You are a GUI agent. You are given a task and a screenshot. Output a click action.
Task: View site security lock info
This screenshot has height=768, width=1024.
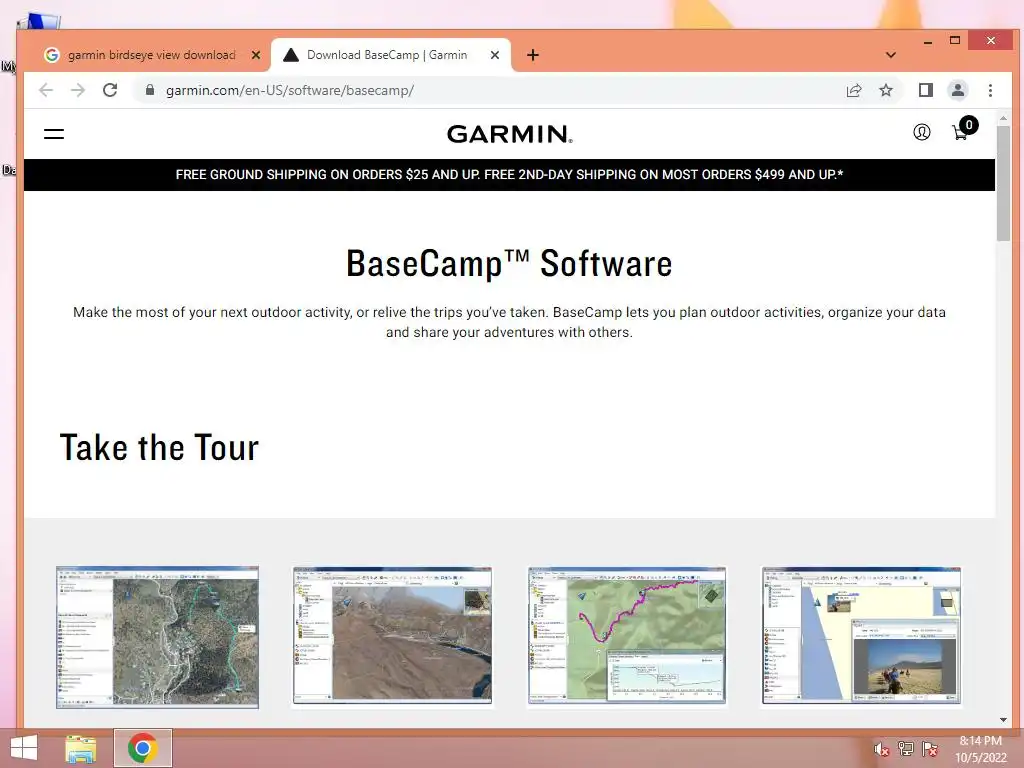tap(150, 90)
